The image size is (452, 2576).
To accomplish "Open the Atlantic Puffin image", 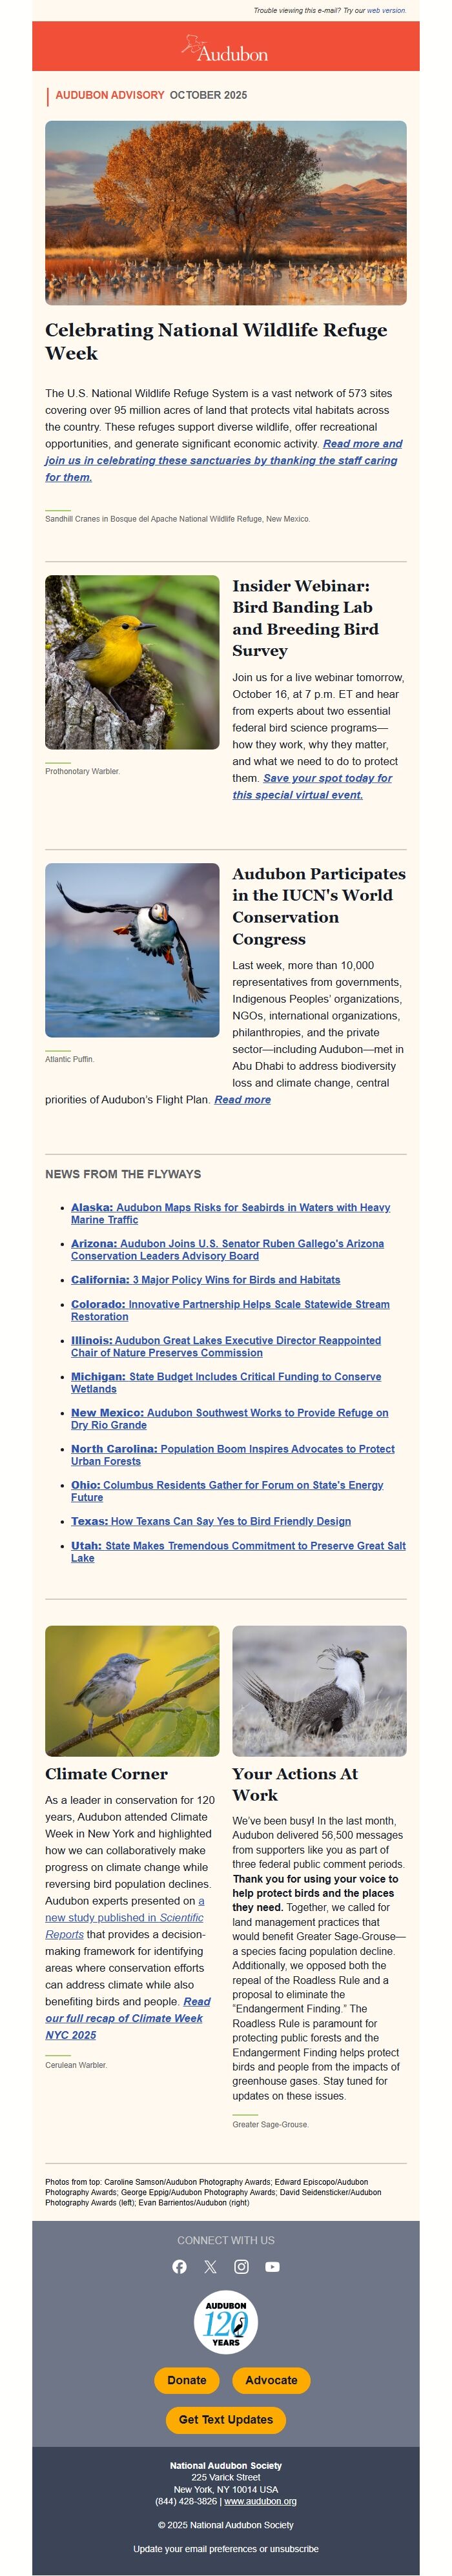I will pyautogui.click(x=132, y=949).
